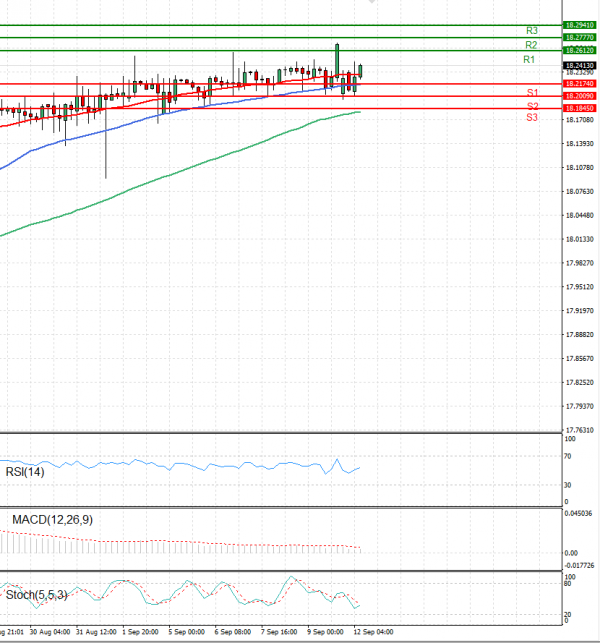This screenshot has width=600, height=643.
Task: Click the 7 Sep 16:00 time label
Action: click(x=279, y=632)
